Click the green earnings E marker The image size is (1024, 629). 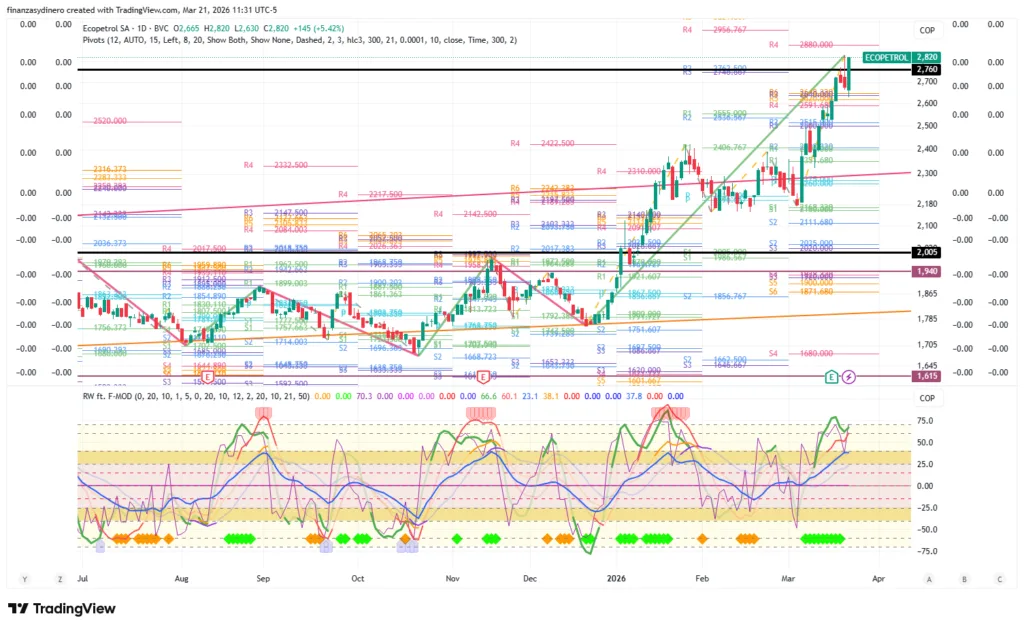(x=831, y=377)
